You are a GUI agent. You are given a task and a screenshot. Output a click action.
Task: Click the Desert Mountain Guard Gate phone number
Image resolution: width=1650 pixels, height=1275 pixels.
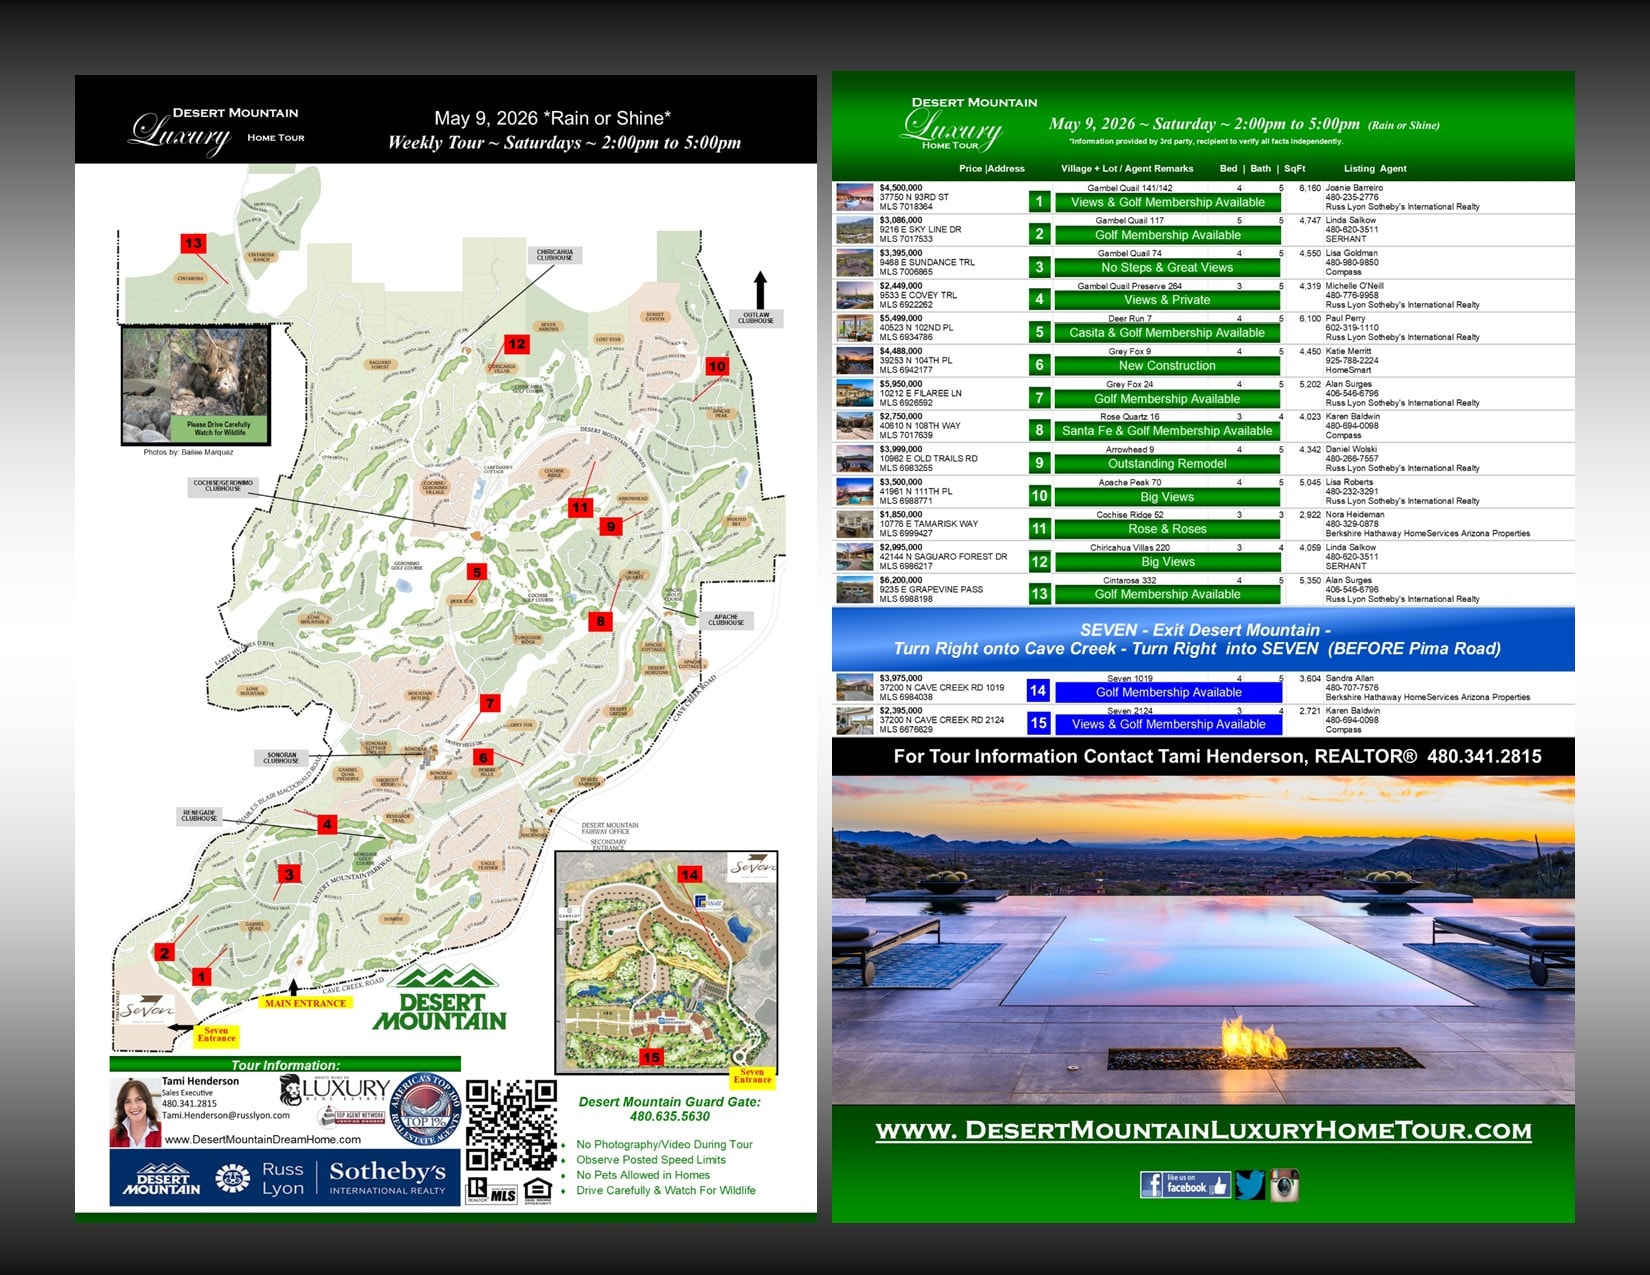pos(670,1116)
